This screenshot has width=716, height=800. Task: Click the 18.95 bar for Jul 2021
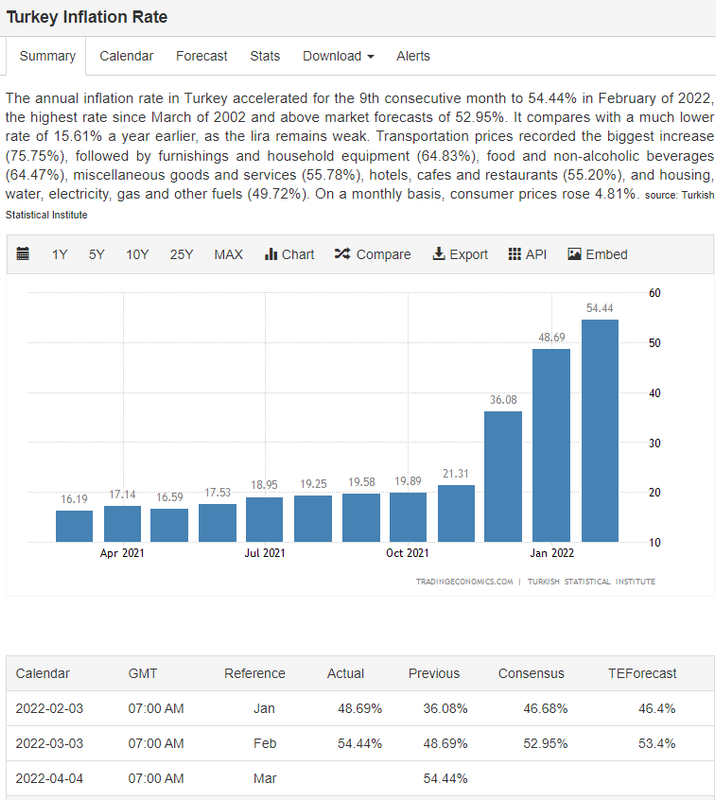tap(264, 519)
